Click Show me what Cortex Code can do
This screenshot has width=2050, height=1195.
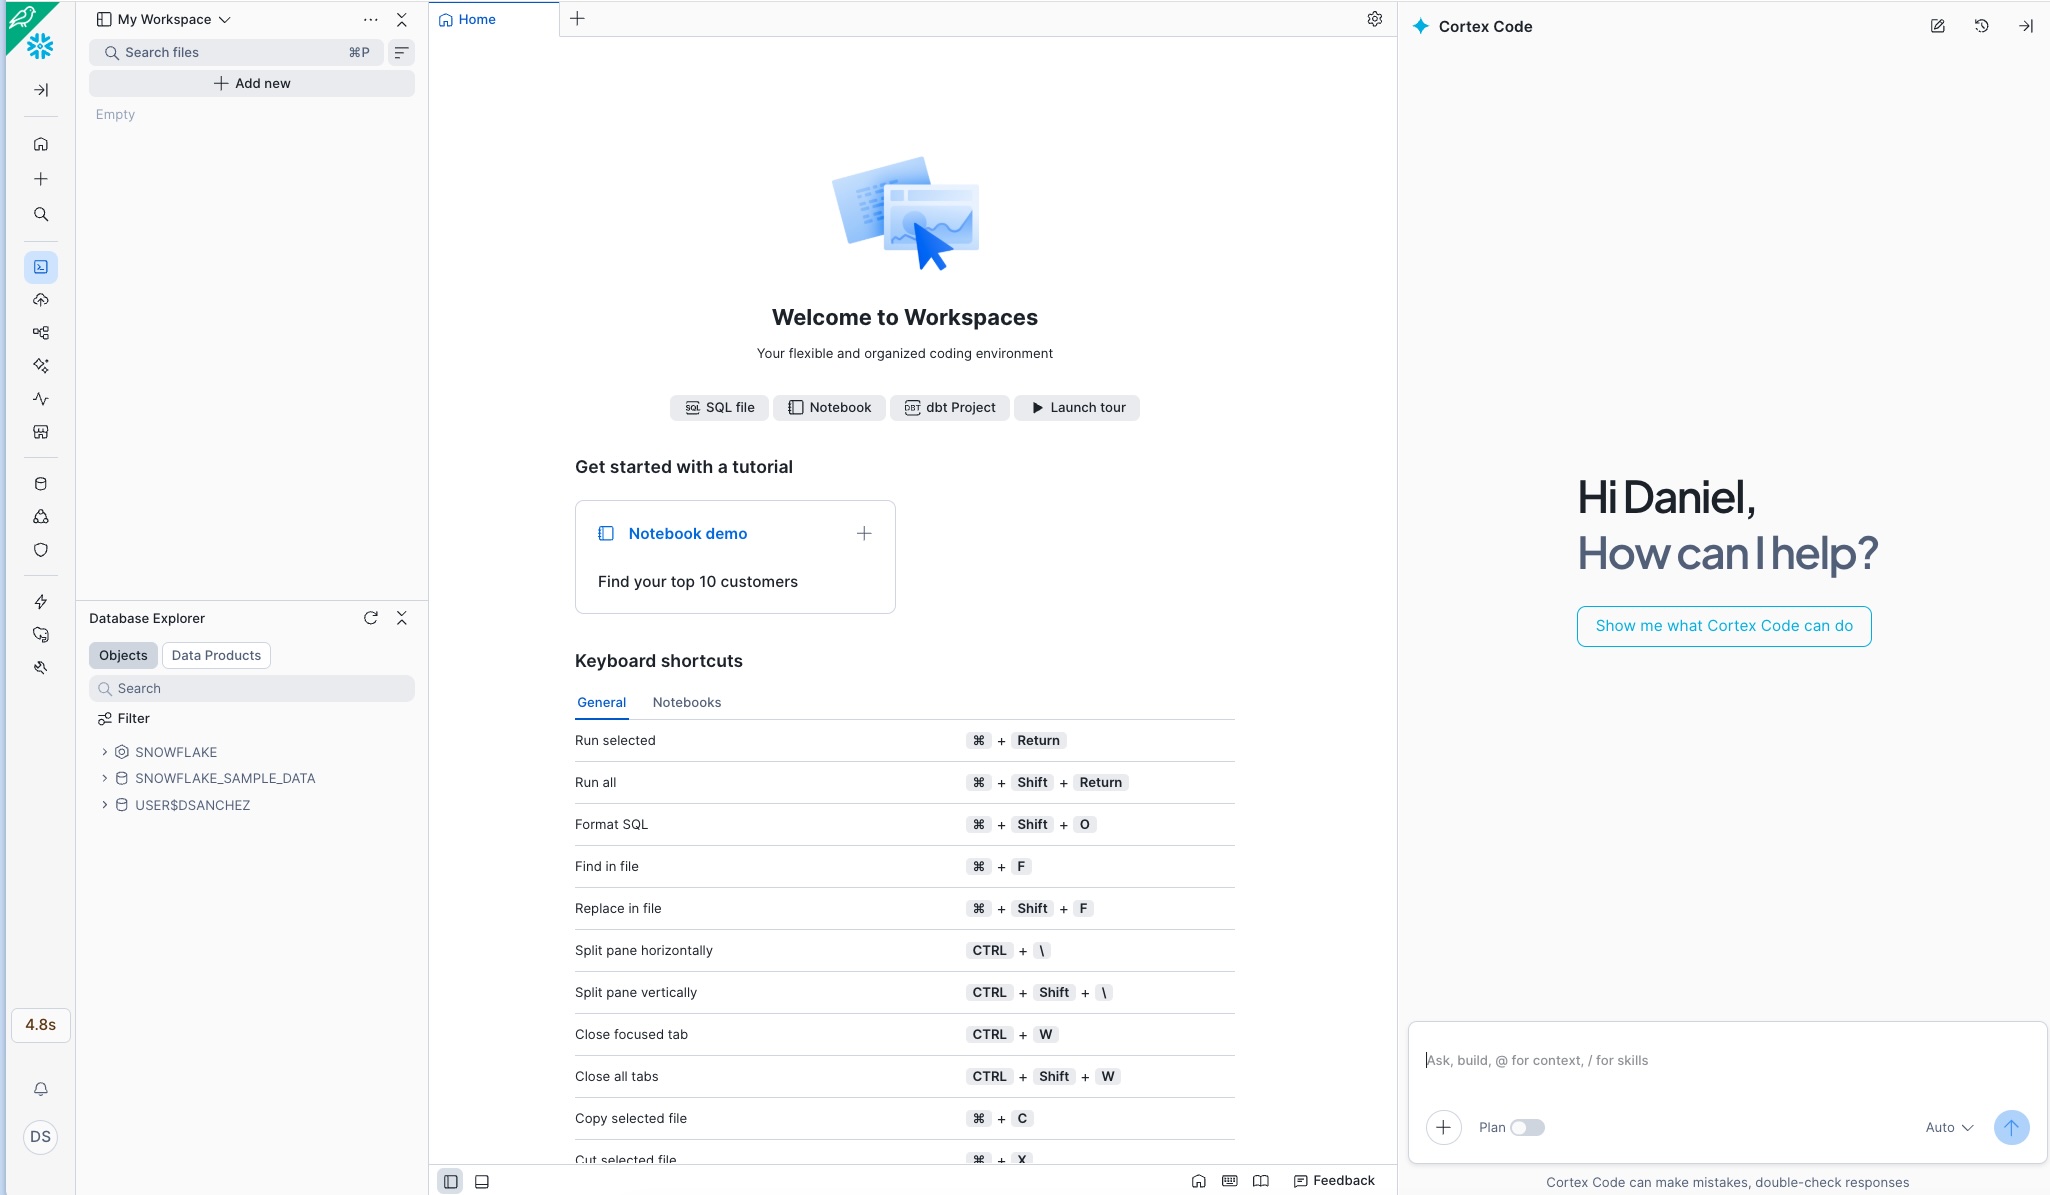click(x=1724, y=625)
